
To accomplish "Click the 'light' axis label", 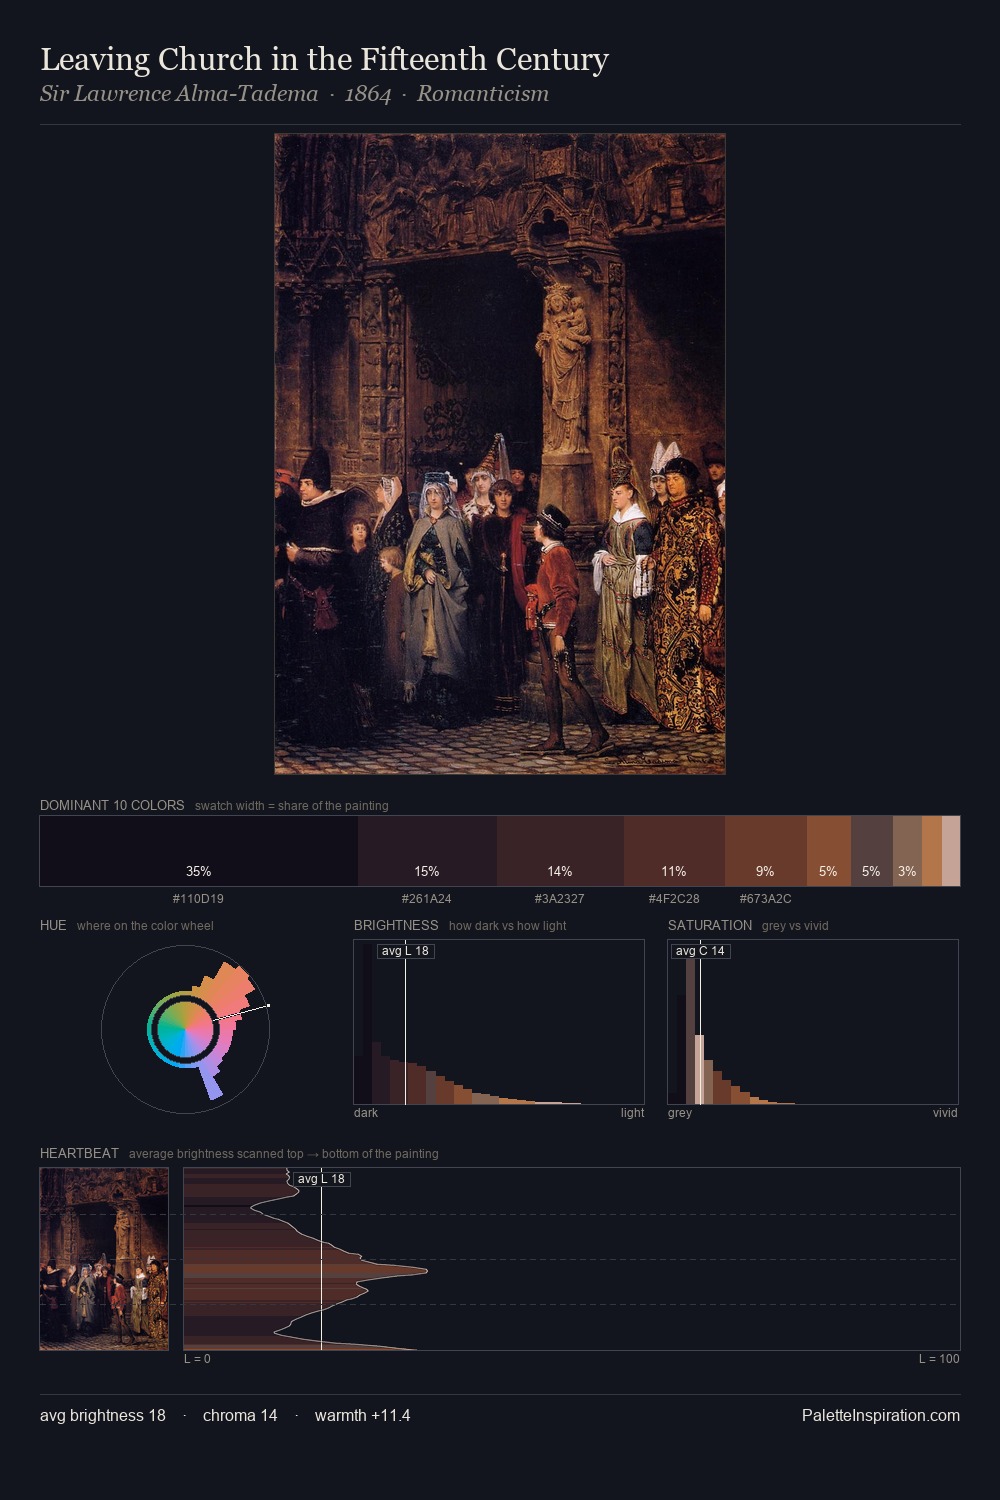I will coord(632,1113).
